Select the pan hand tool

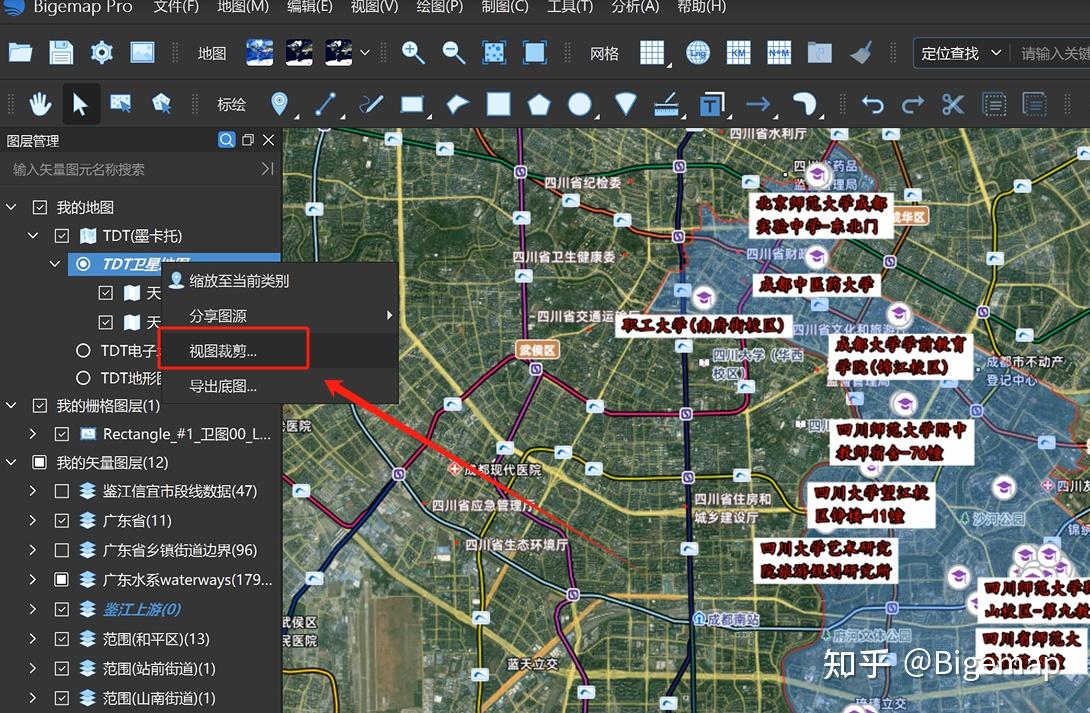(x=40, y=104)
